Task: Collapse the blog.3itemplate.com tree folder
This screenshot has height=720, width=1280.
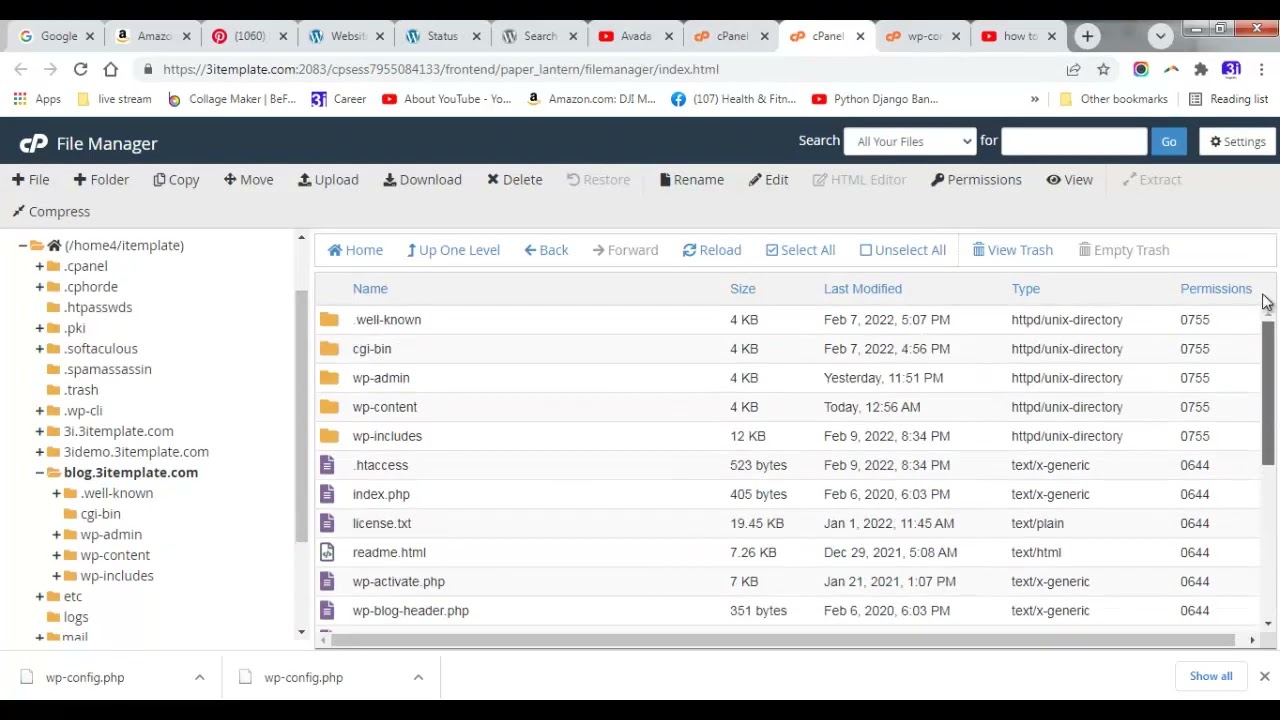Action: pyautogui.click(x=39, y=473)
